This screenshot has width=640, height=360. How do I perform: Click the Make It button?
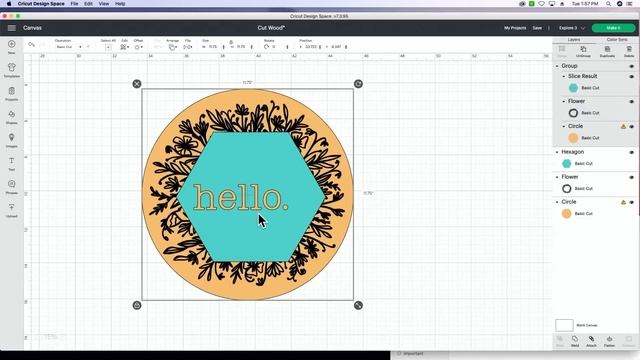click(613, 28)
